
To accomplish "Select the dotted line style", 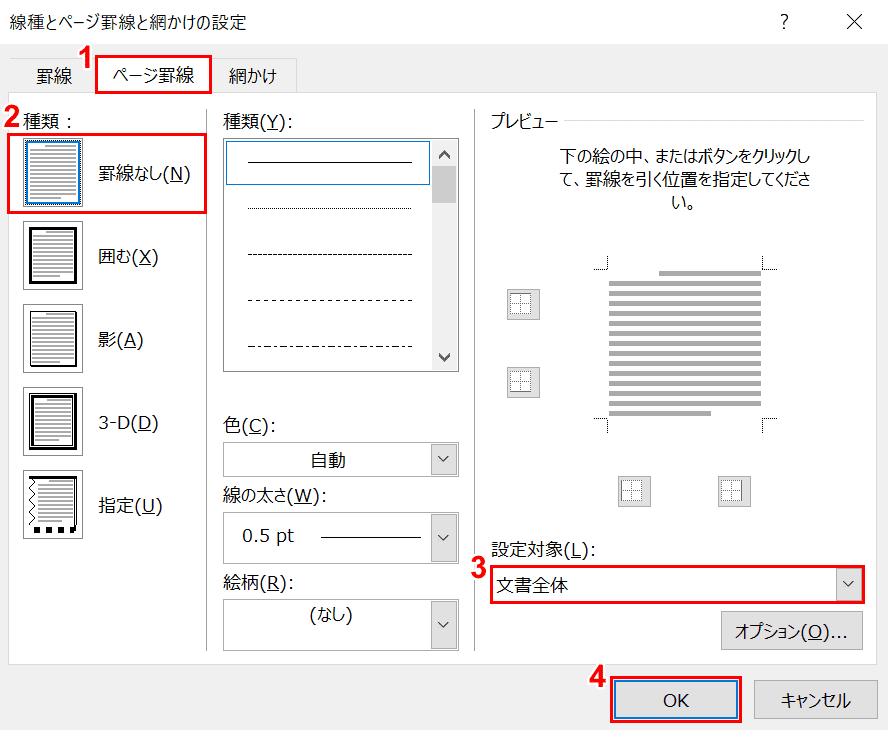I will point(328,208).
